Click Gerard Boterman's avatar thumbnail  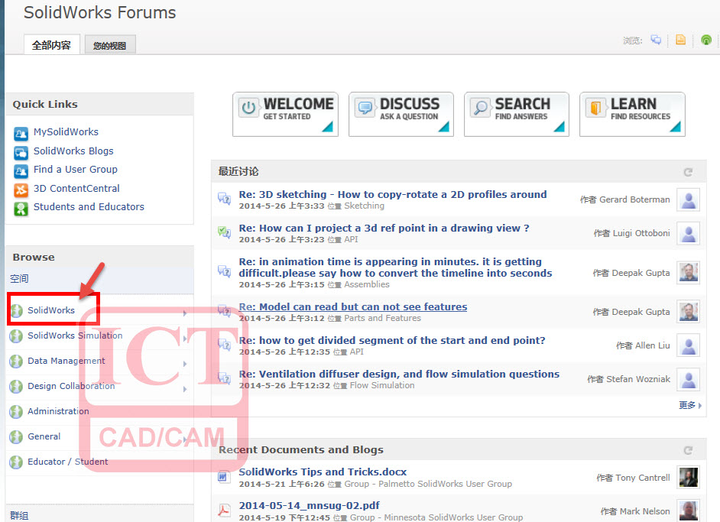click(688, 200)
